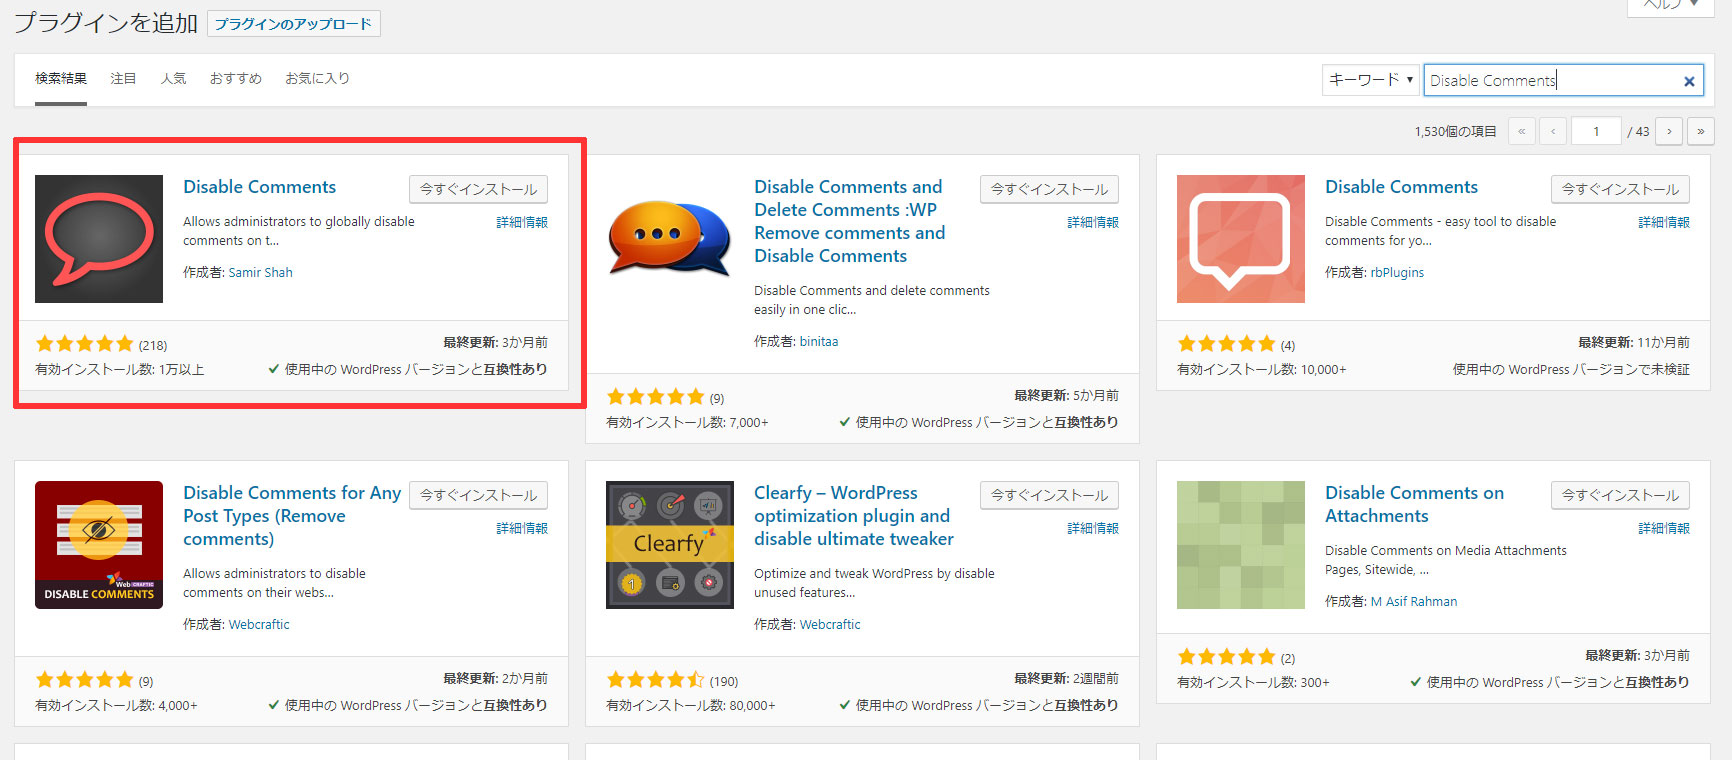Viewport: 1732px width, 760px height.
Task: Click the Clearfy plugin icon
Action: click(670, 545)
